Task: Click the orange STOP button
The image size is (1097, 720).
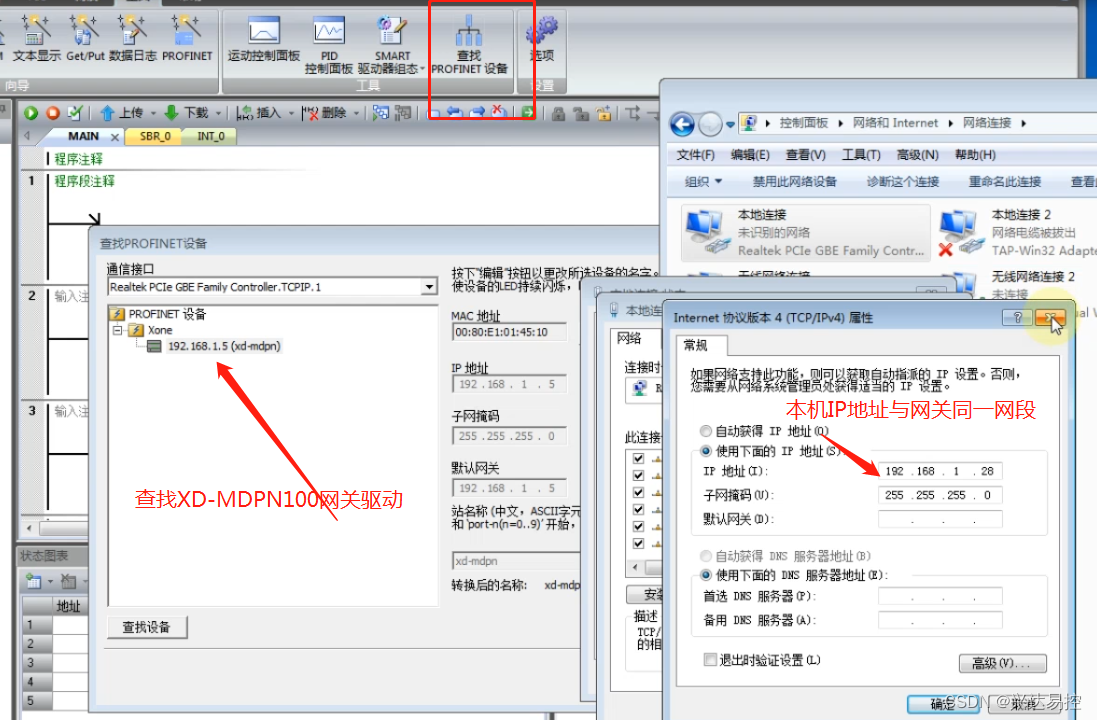Action: coord(52,113)
